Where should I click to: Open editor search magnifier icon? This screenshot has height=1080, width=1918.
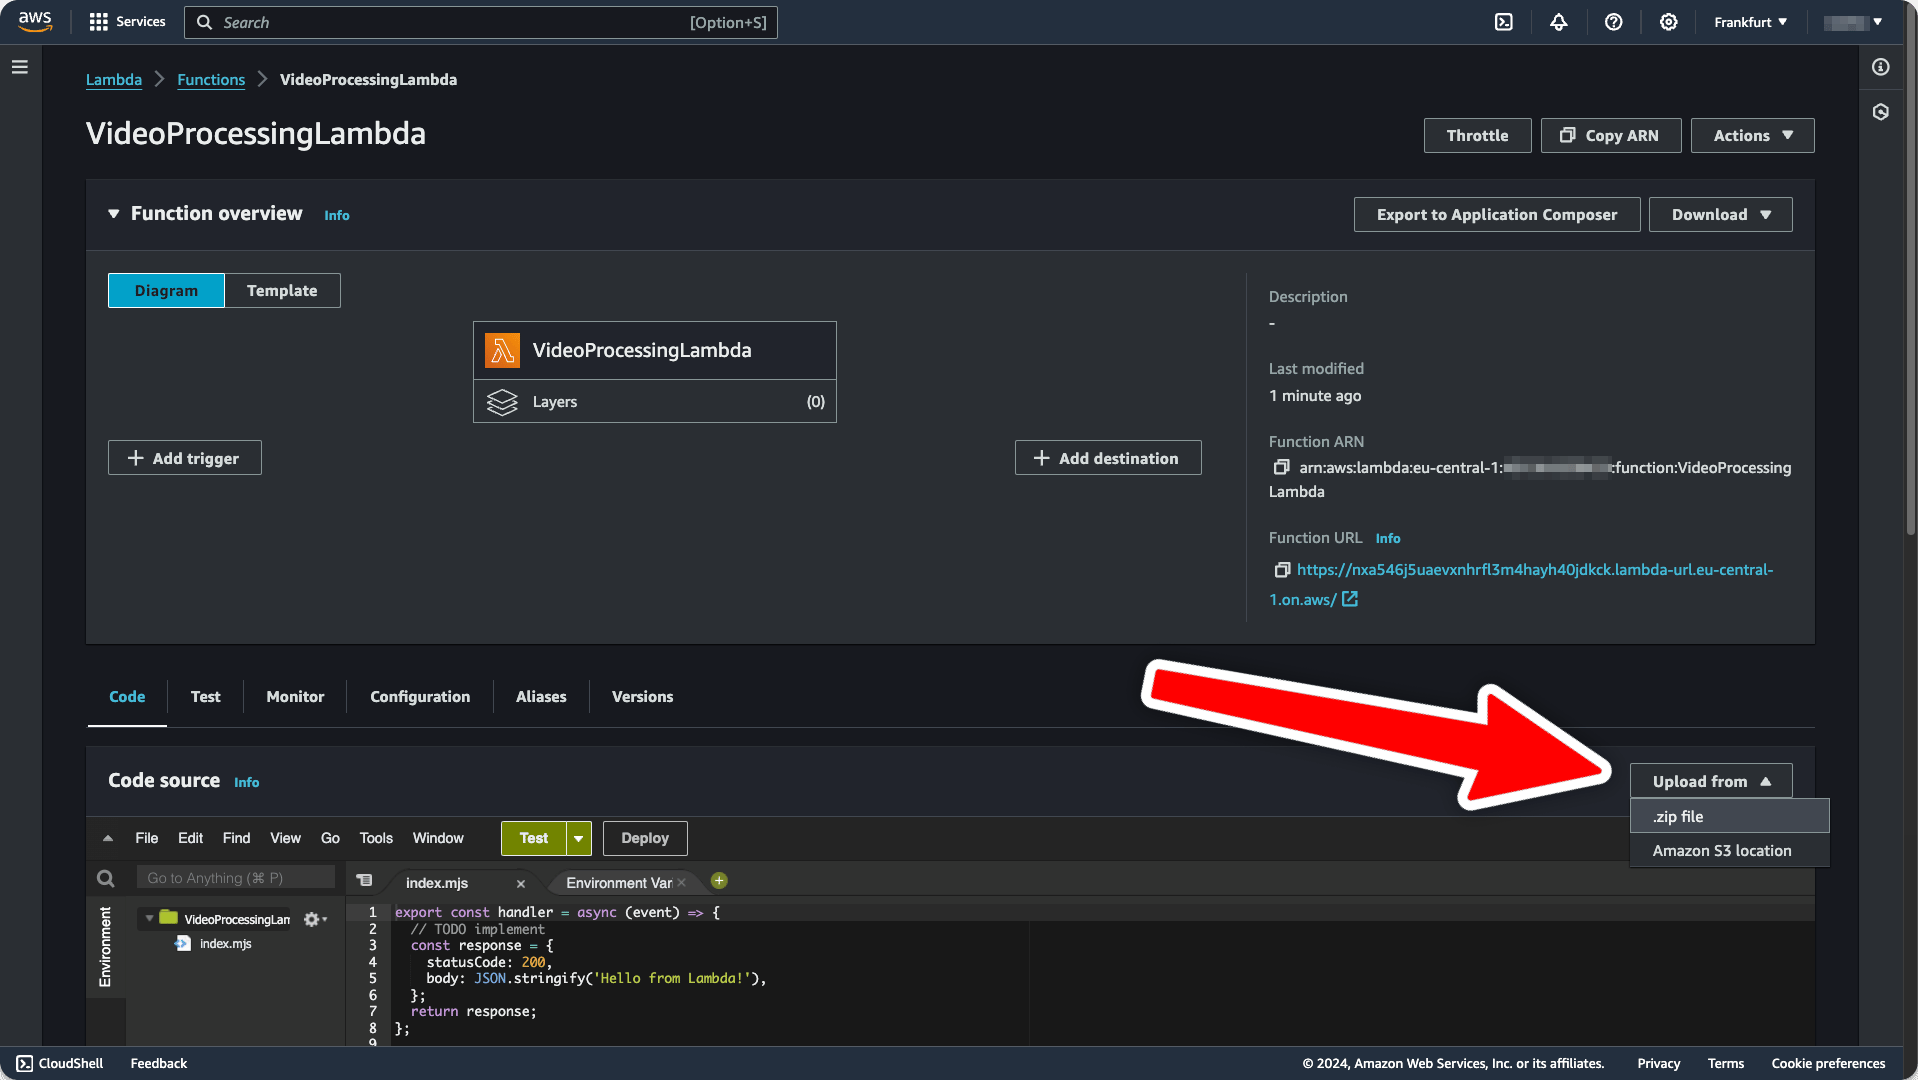click(105, 878)
